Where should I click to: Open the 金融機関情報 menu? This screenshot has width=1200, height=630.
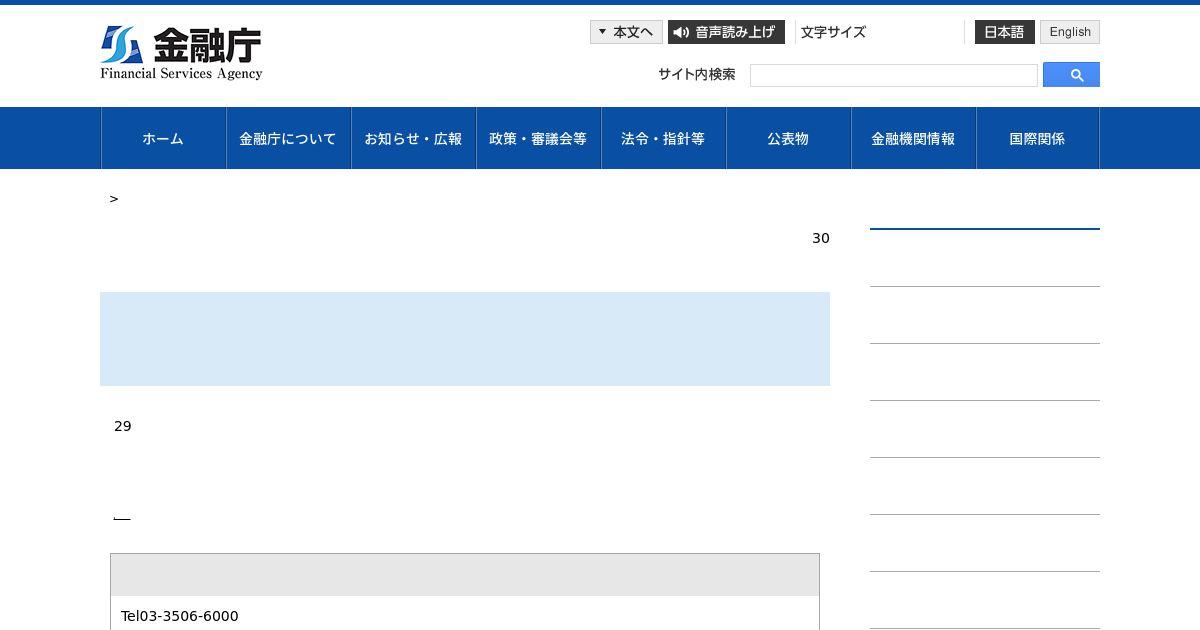913,138
